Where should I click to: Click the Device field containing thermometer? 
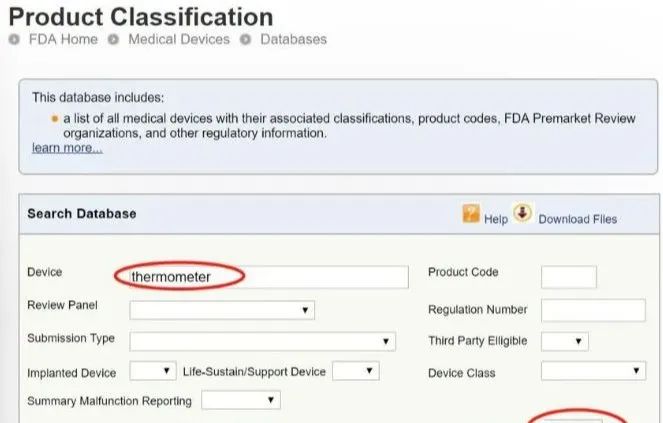[x=269, y=277]
